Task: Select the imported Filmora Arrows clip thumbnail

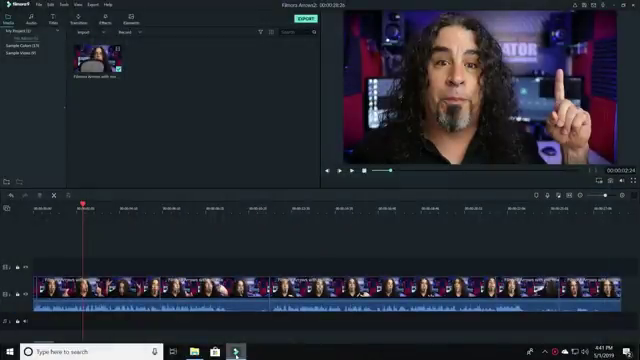Action: pos(98,58)
